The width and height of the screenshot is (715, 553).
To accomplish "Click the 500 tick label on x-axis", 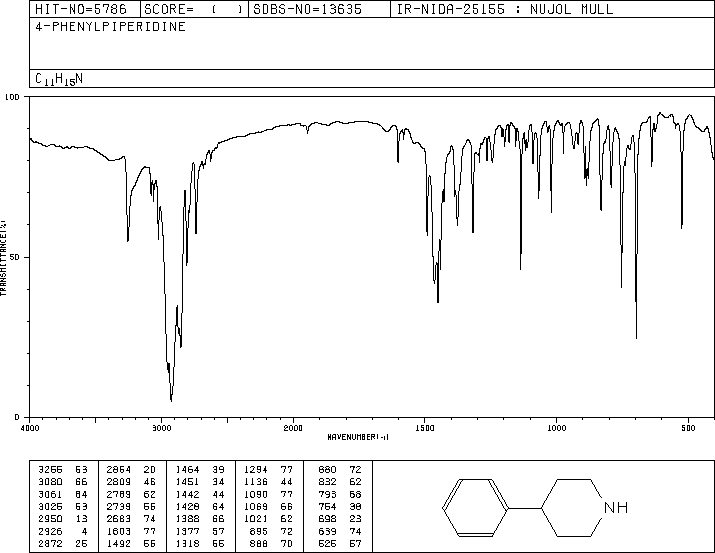I will (x=688, y=428).
